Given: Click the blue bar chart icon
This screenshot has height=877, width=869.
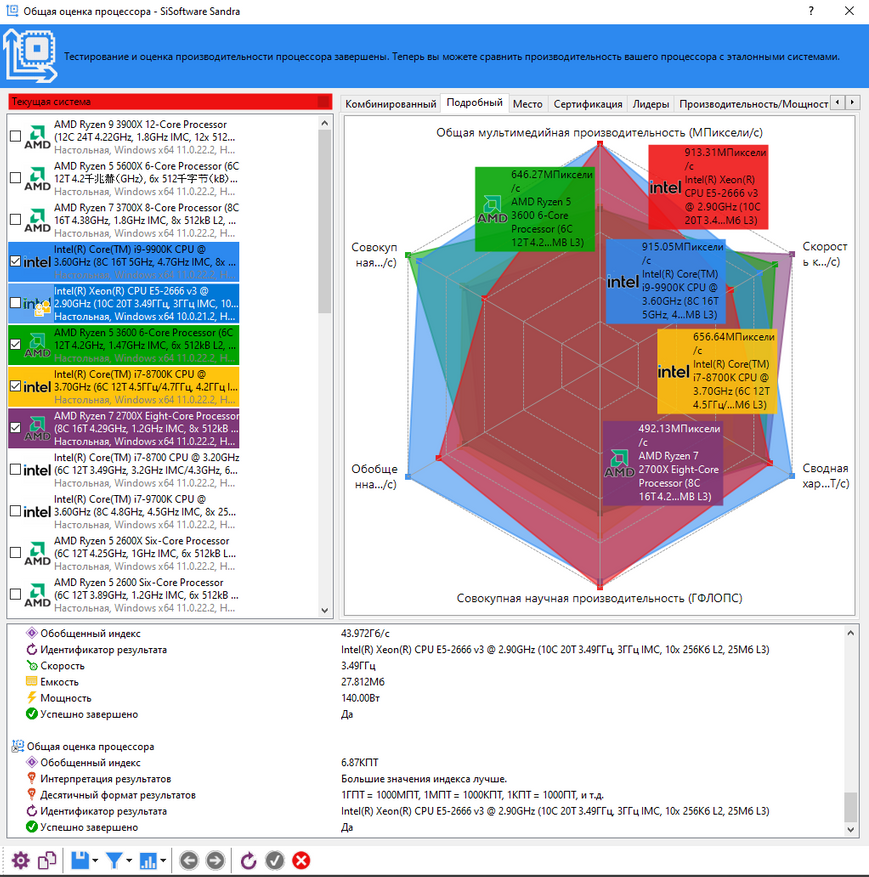Looking at the screenshot, I should 149,860.
